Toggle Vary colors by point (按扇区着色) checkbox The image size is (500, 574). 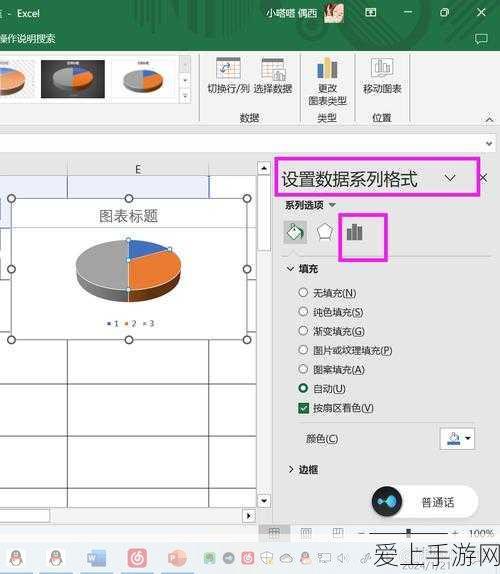[303, 408]
